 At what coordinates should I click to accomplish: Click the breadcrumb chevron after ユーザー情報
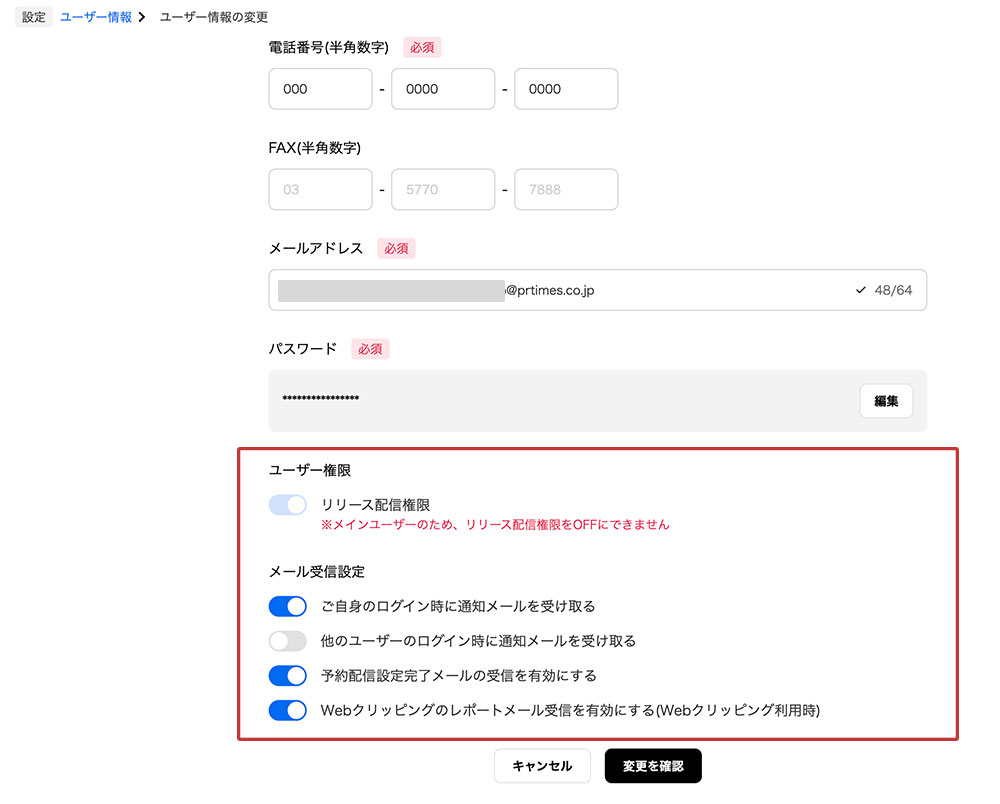pyautogui.click(x=144, y=17)
